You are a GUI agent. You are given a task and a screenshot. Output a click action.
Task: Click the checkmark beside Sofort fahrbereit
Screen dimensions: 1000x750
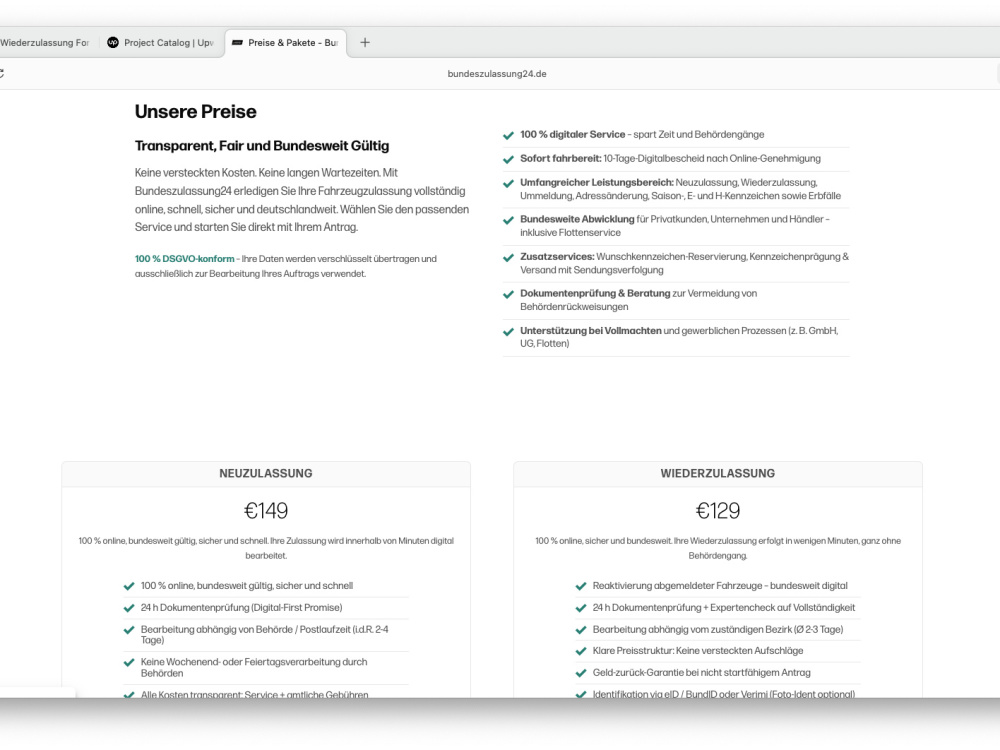[508, 159]
